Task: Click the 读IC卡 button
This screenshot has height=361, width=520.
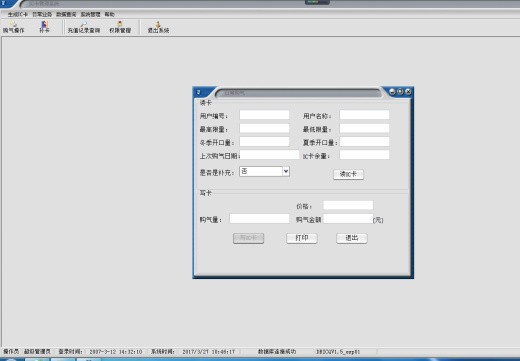Action: pos(348,174)
